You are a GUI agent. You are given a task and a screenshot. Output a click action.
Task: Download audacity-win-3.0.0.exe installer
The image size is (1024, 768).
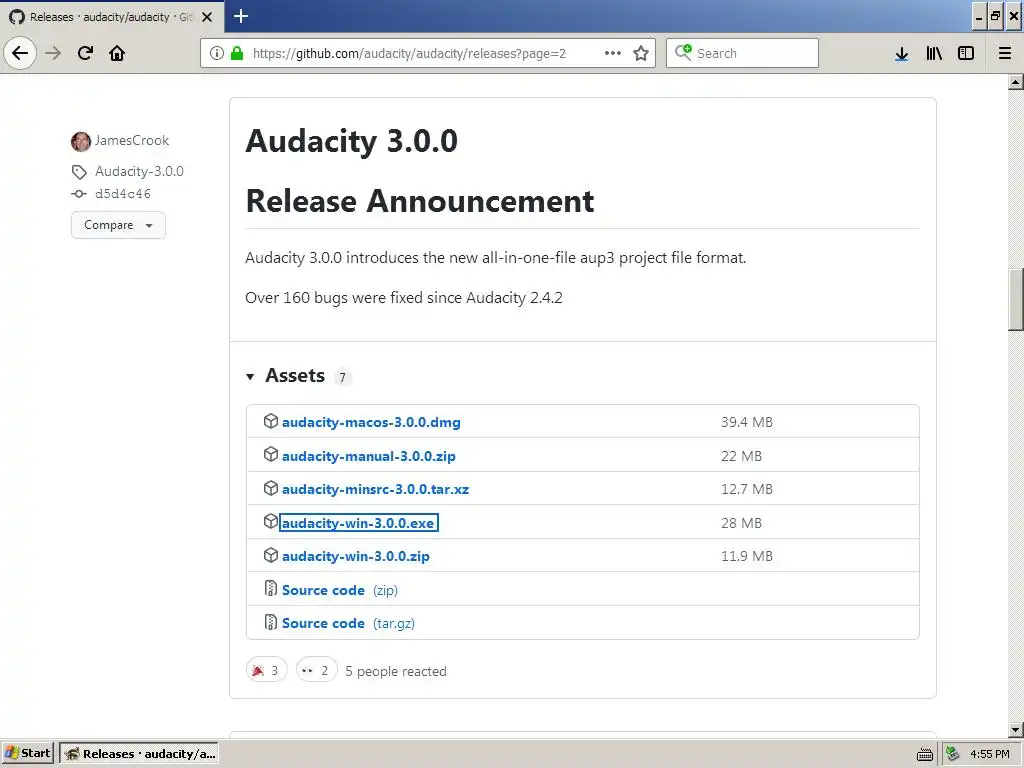pos(359,523)
